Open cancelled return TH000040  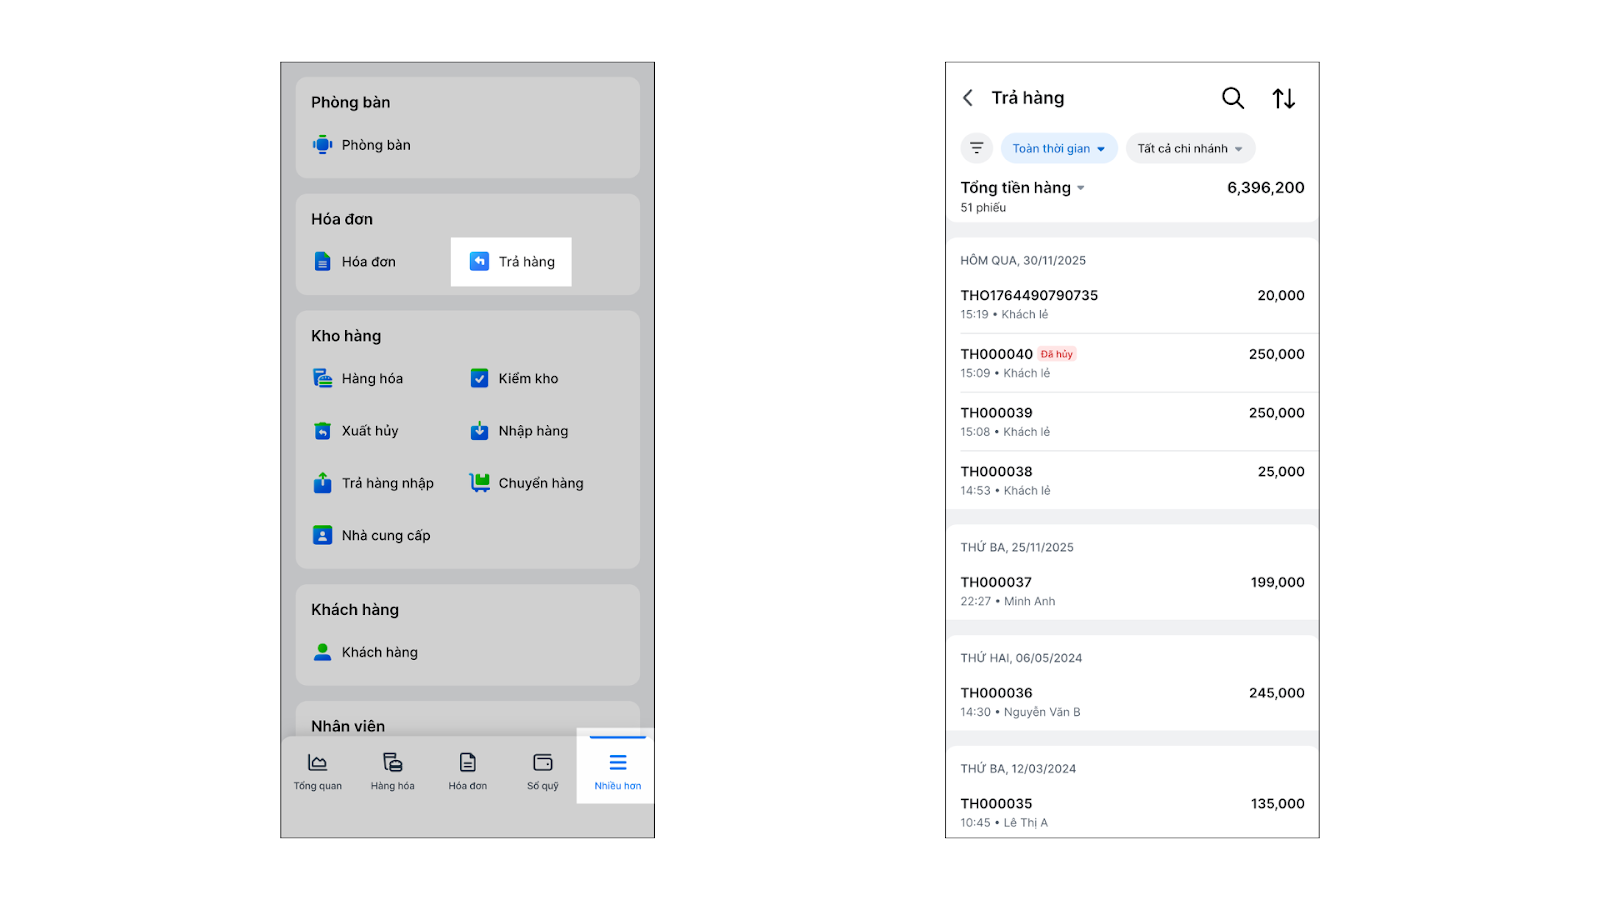(x=1132, y=362)
